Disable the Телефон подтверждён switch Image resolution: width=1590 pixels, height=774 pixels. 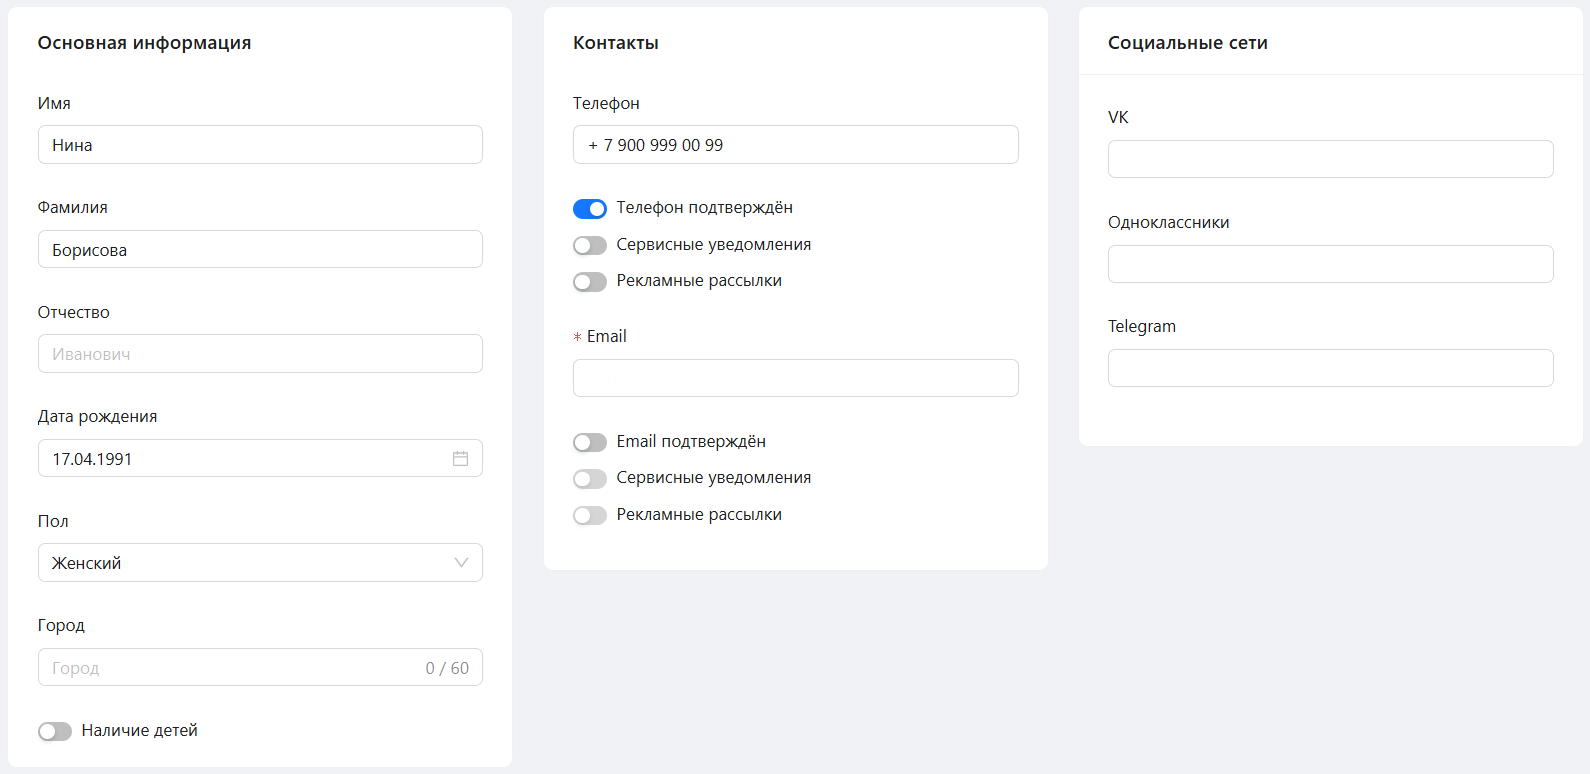tap(590, 209)
